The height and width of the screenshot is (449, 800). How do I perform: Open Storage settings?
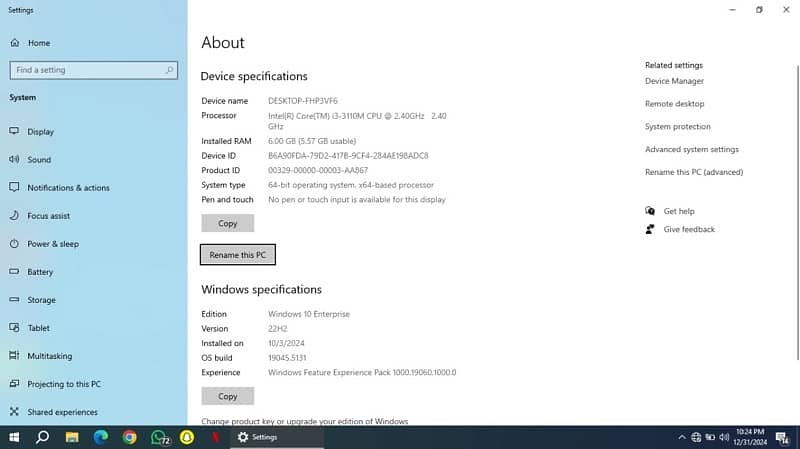point(41,300)
